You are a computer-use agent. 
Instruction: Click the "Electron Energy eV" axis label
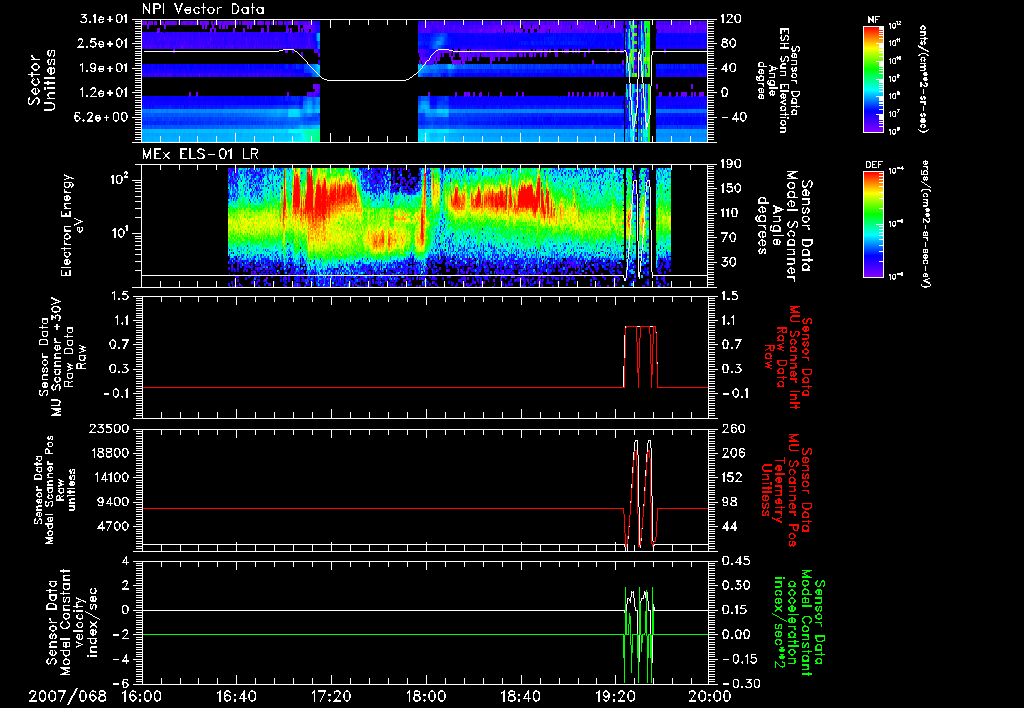tap(72, 225)
